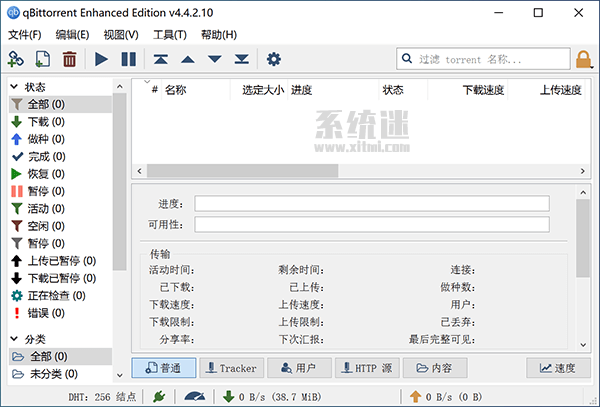The image size is (600, 407).
Task: Click DHT: 256 结点 status text
Action: pyautogui.click(x=102, y=397)
